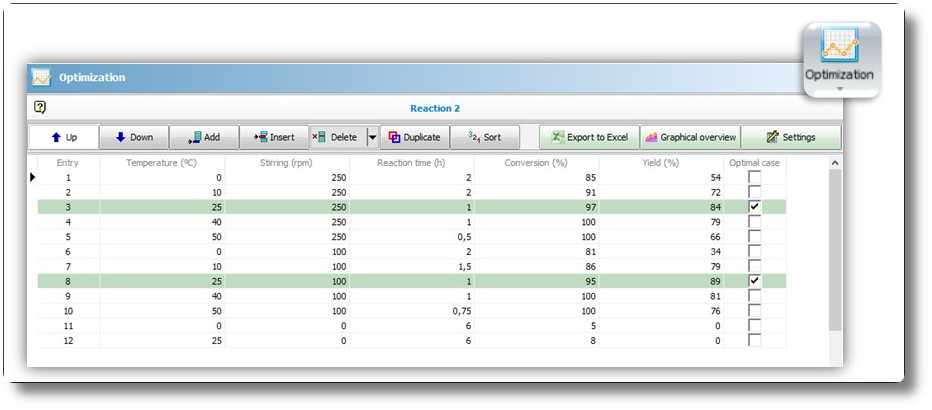Check Optimal case for entry 2
This screenshot has height=410, width=932.
[x=754, y=192]
